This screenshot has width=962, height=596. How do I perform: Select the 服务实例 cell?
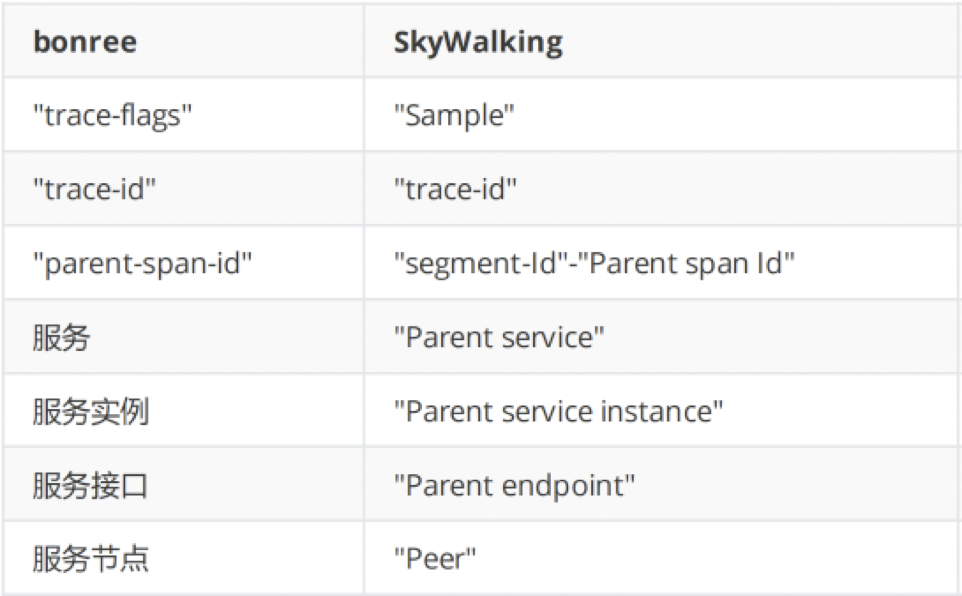[90, 411]
